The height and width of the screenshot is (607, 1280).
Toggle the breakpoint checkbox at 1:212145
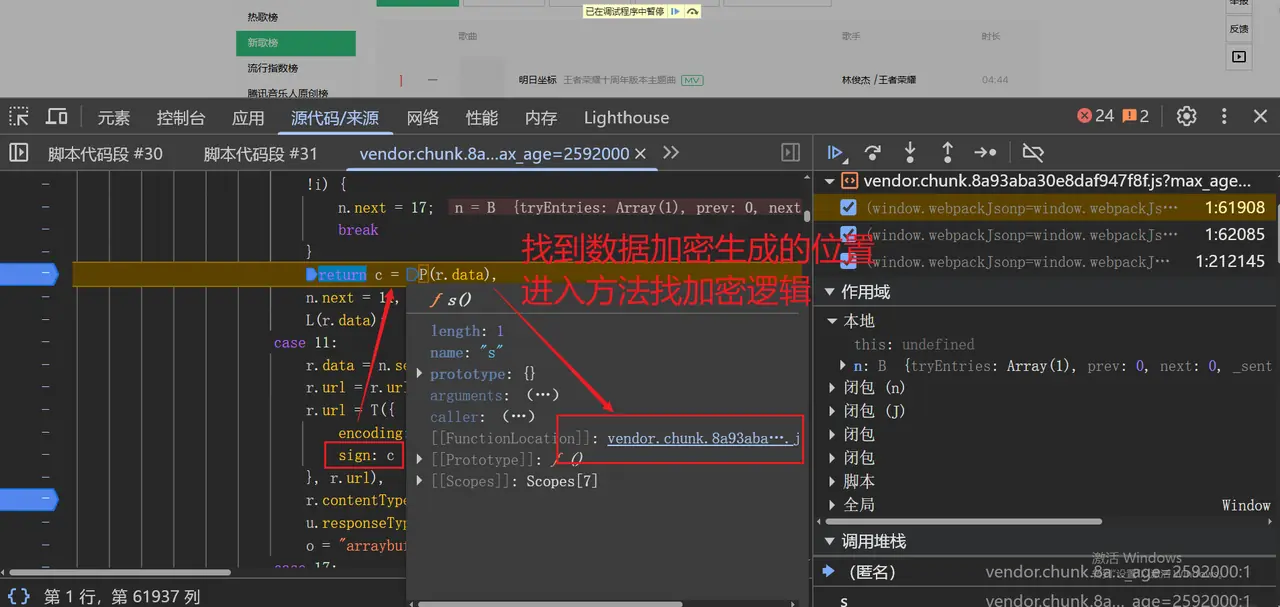tap(848, 261)
